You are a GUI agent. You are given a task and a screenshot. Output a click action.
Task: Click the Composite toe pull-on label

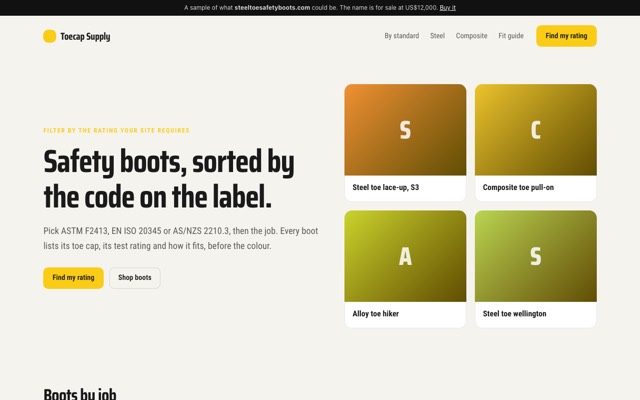tap(518, 187)
